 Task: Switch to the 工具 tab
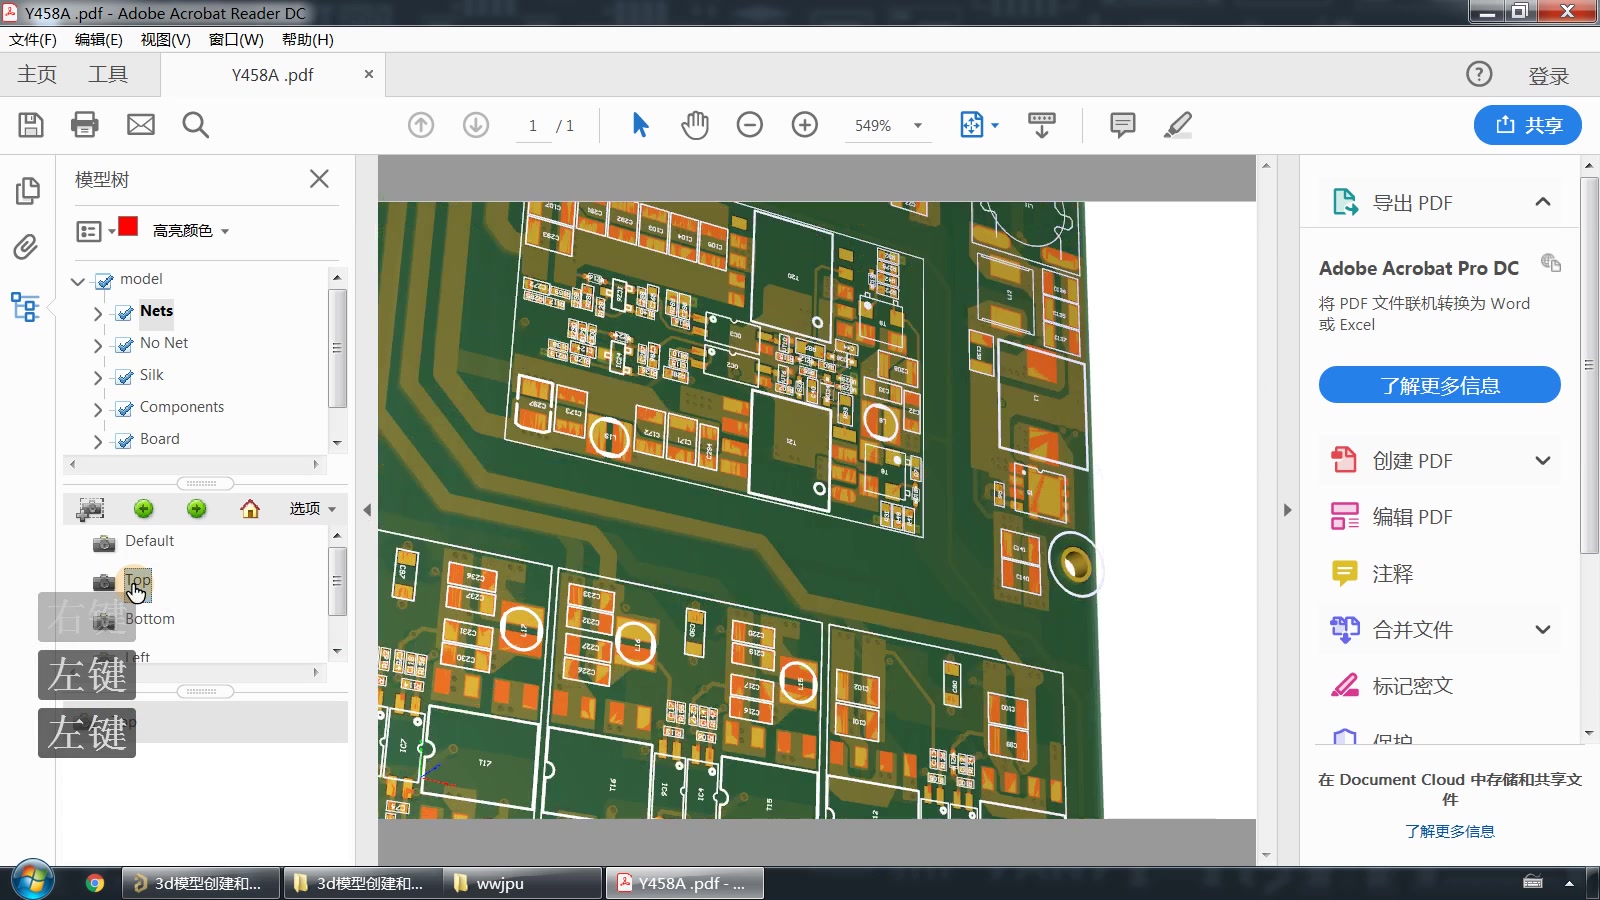(108, 75)
